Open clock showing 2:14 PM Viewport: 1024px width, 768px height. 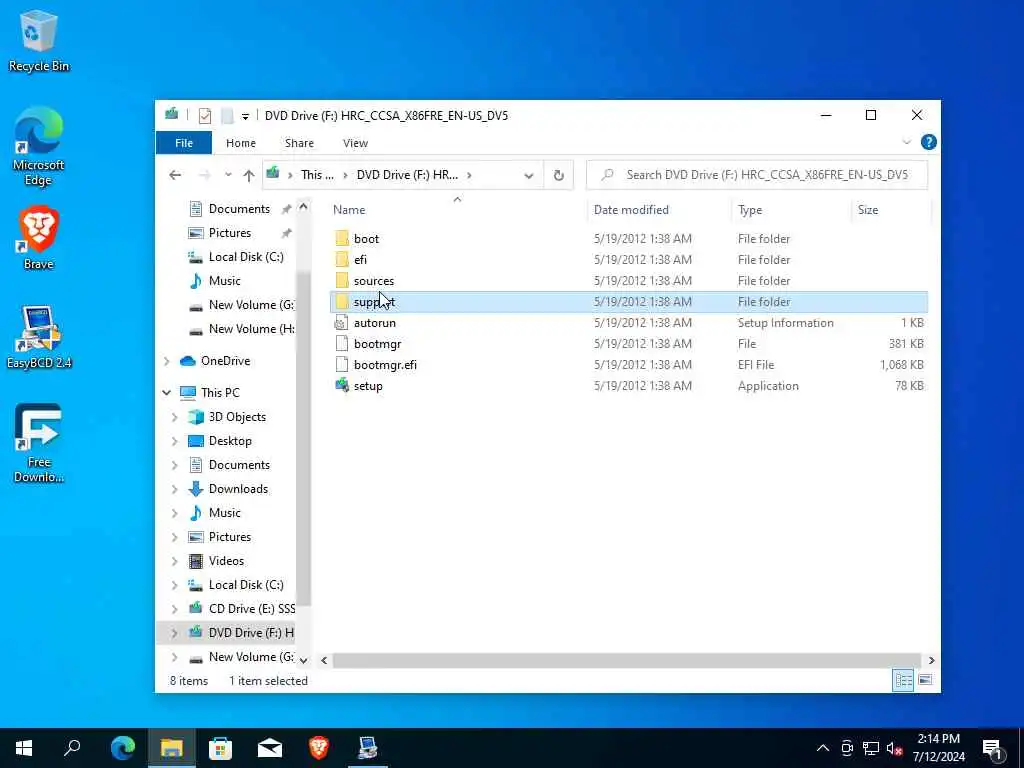938,748
